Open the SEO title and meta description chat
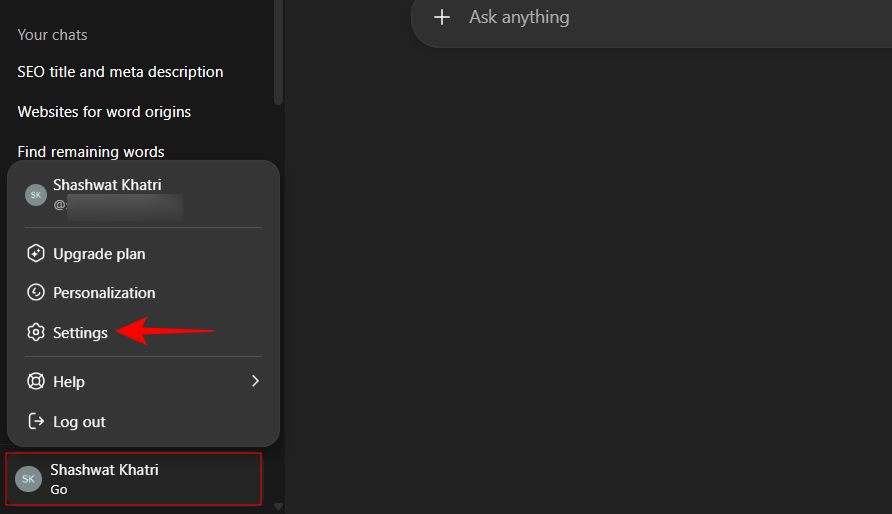Screen dimensions: 892x514 (120, 72)
